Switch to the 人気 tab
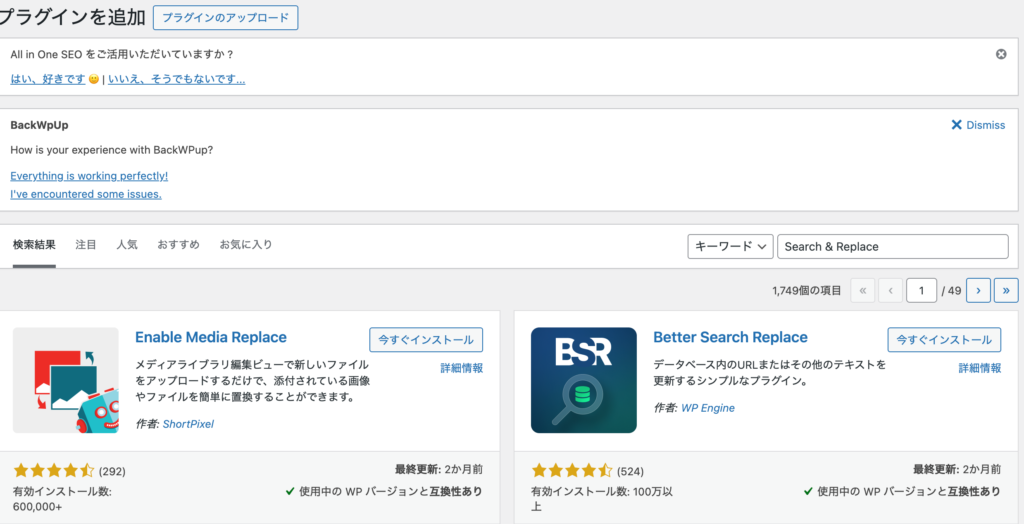 point(127,245)
